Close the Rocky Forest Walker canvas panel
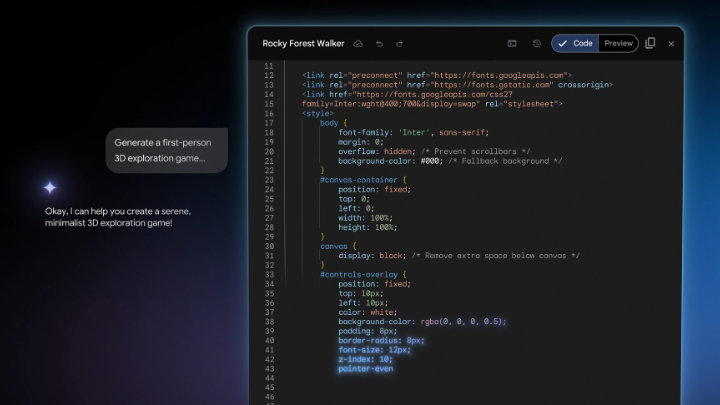The height and width of the screenshot is (405, 720). point(671,44)
